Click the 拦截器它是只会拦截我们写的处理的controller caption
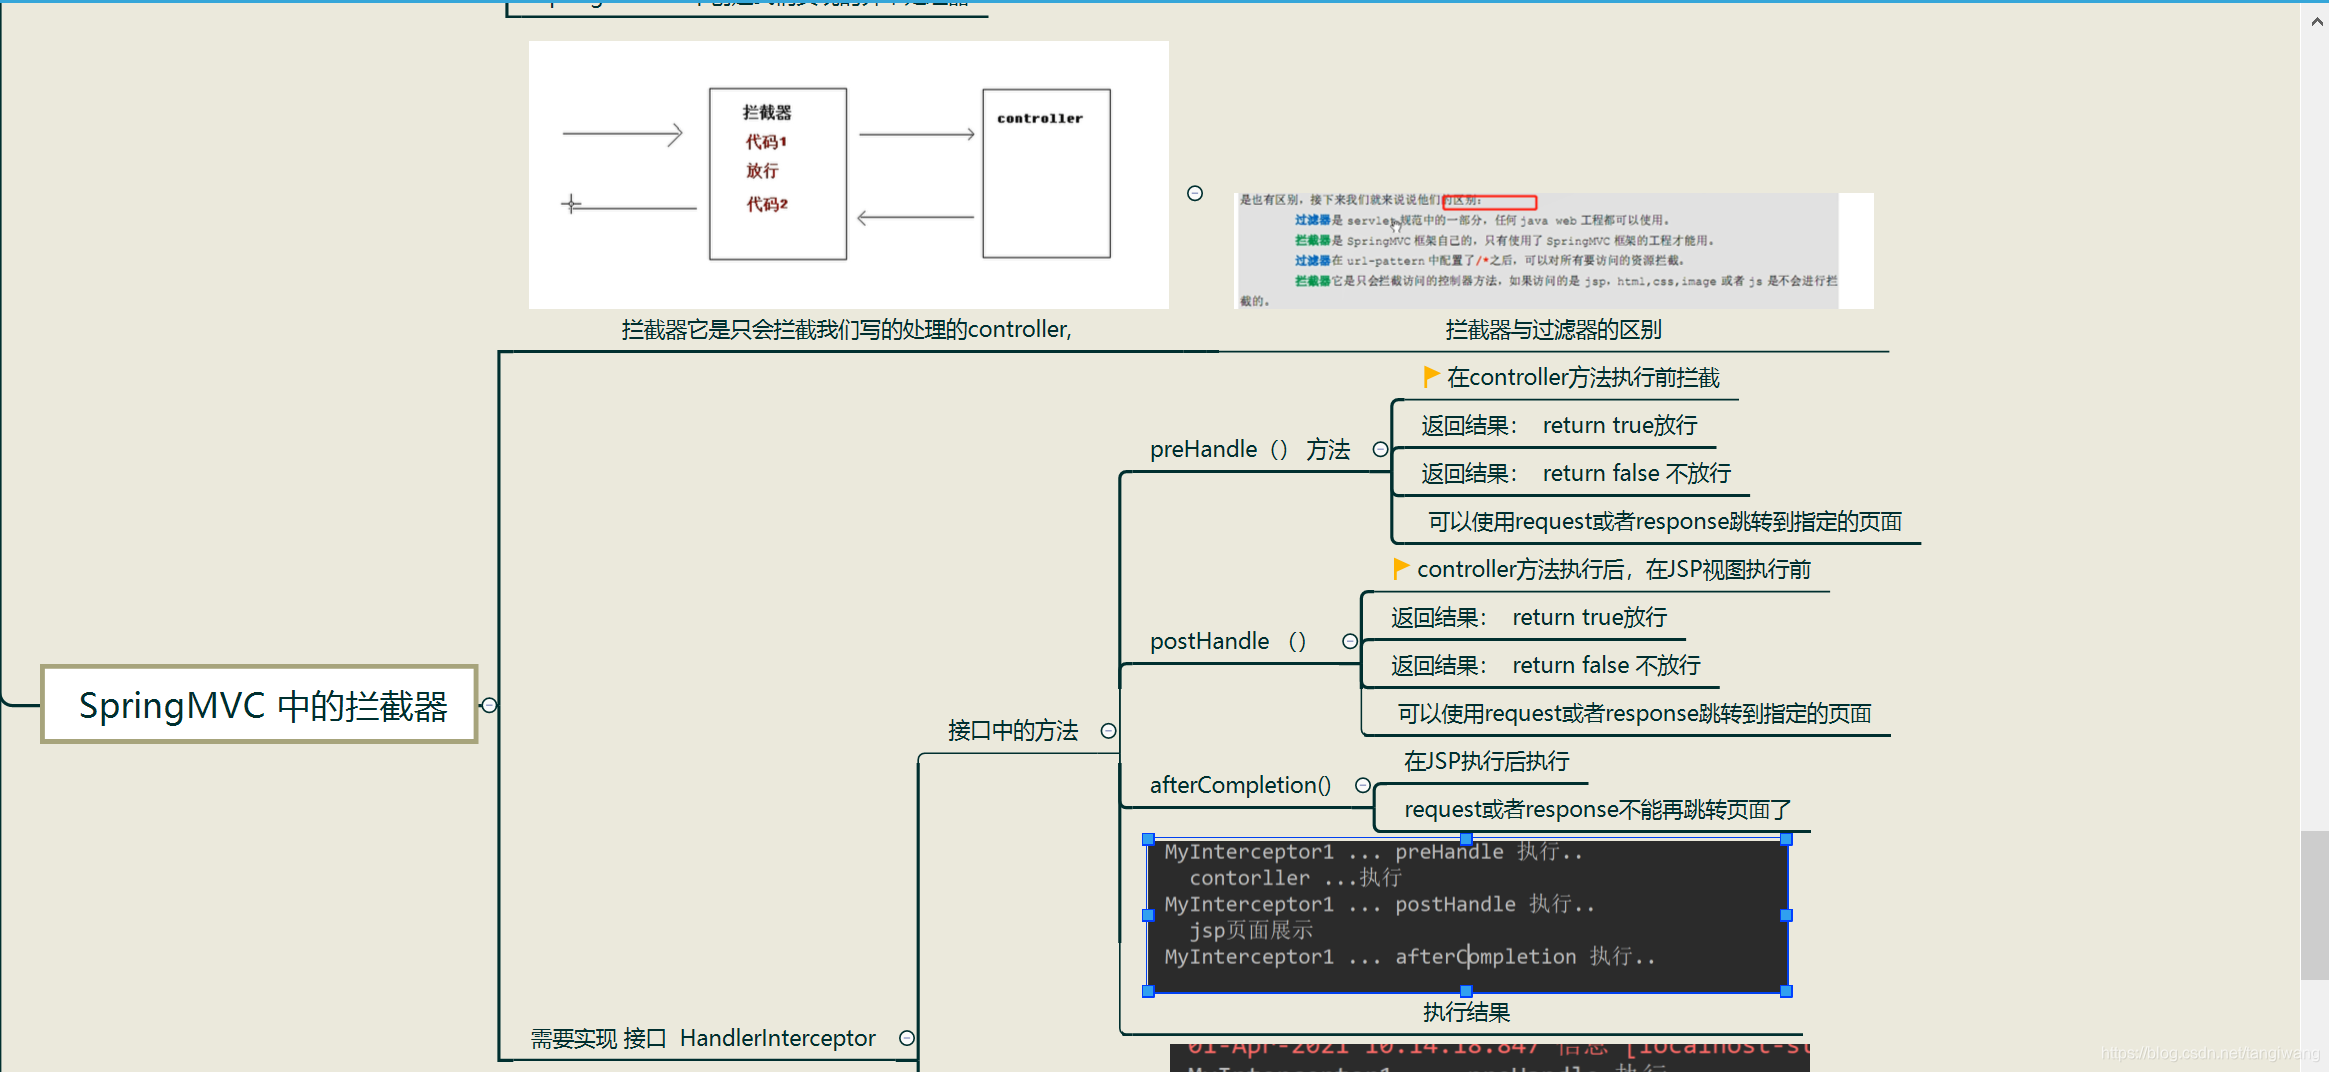Viewport: 2329px width, 1072px height. [x=846, y=329]
